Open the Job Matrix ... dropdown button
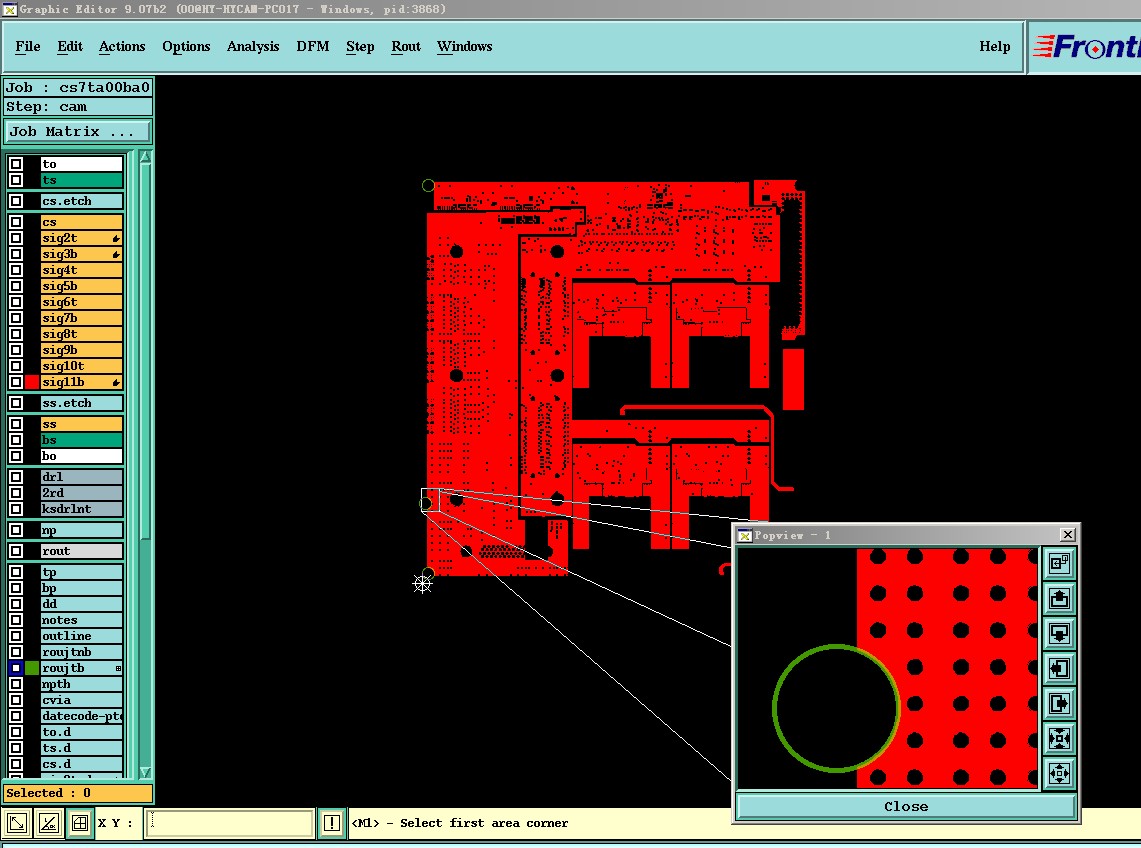 [x=78, y=132]
